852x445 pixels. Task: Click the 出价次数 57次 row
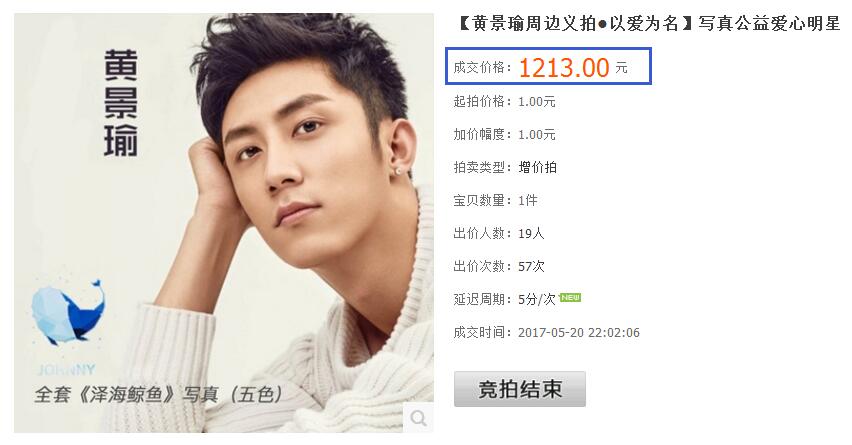(499, 266)
